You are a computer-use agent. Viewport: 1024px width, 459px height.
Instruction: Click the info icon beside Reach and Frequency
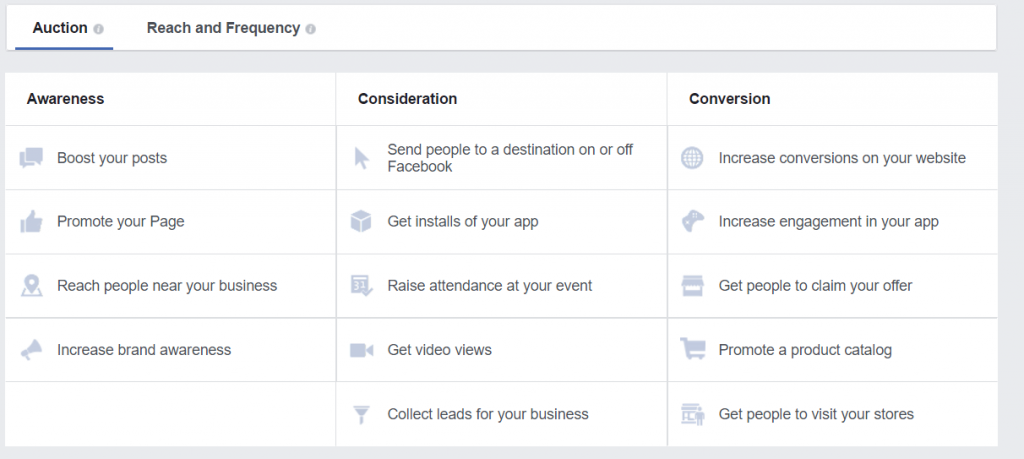(310, 29)
